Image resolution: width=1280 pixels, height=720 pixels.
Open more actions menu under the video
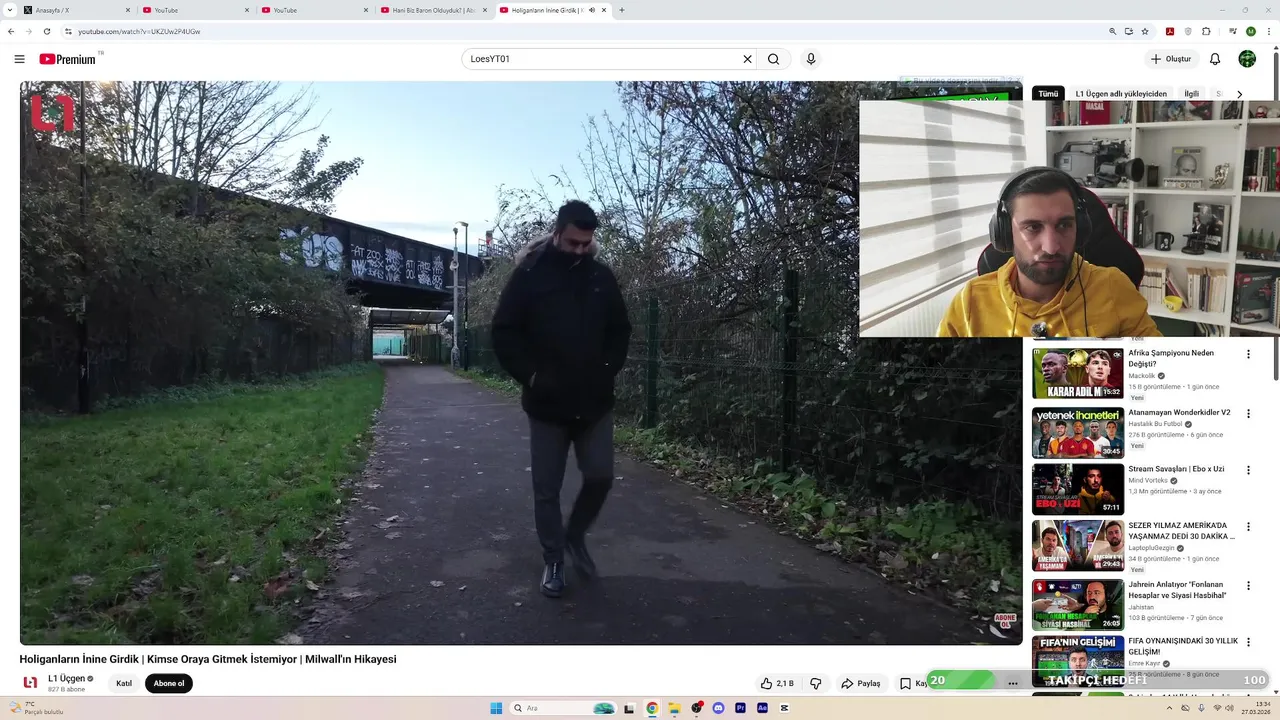[1013, 683]
